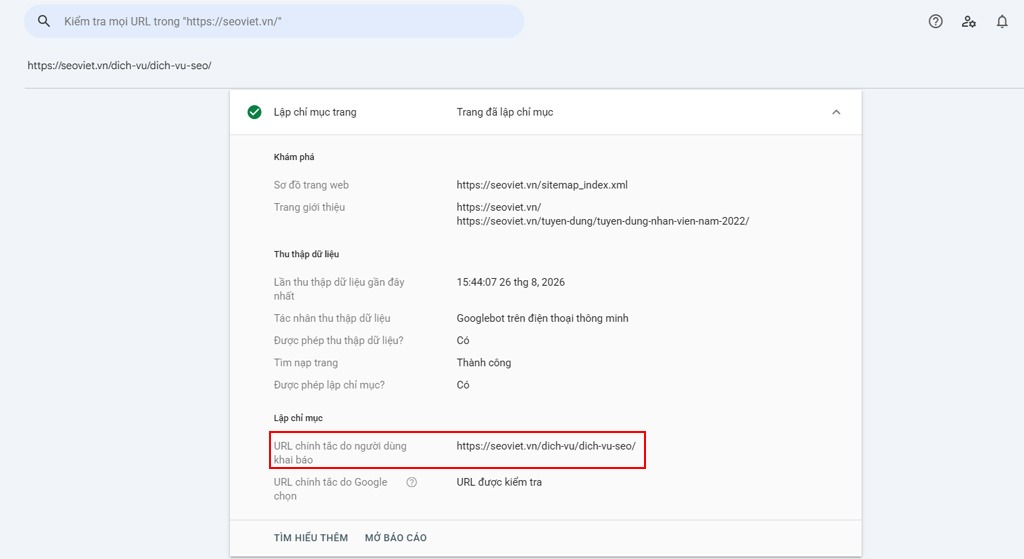Click the Khám phá section heading
Image resolution: width=1024 pixels, height=559 pixels.
coord(294,157)
